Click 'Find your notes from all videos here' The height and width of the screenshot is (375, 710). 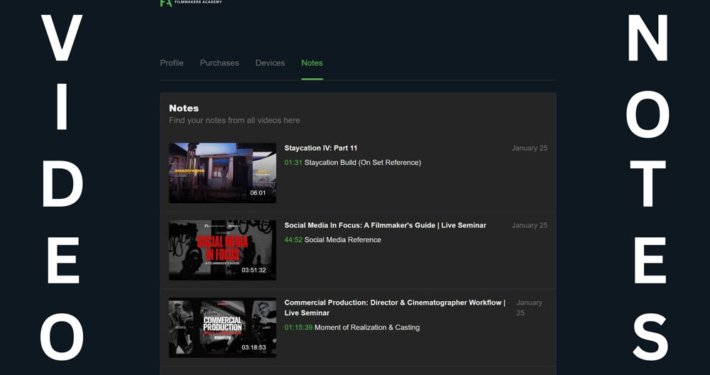tap(234, 120)
